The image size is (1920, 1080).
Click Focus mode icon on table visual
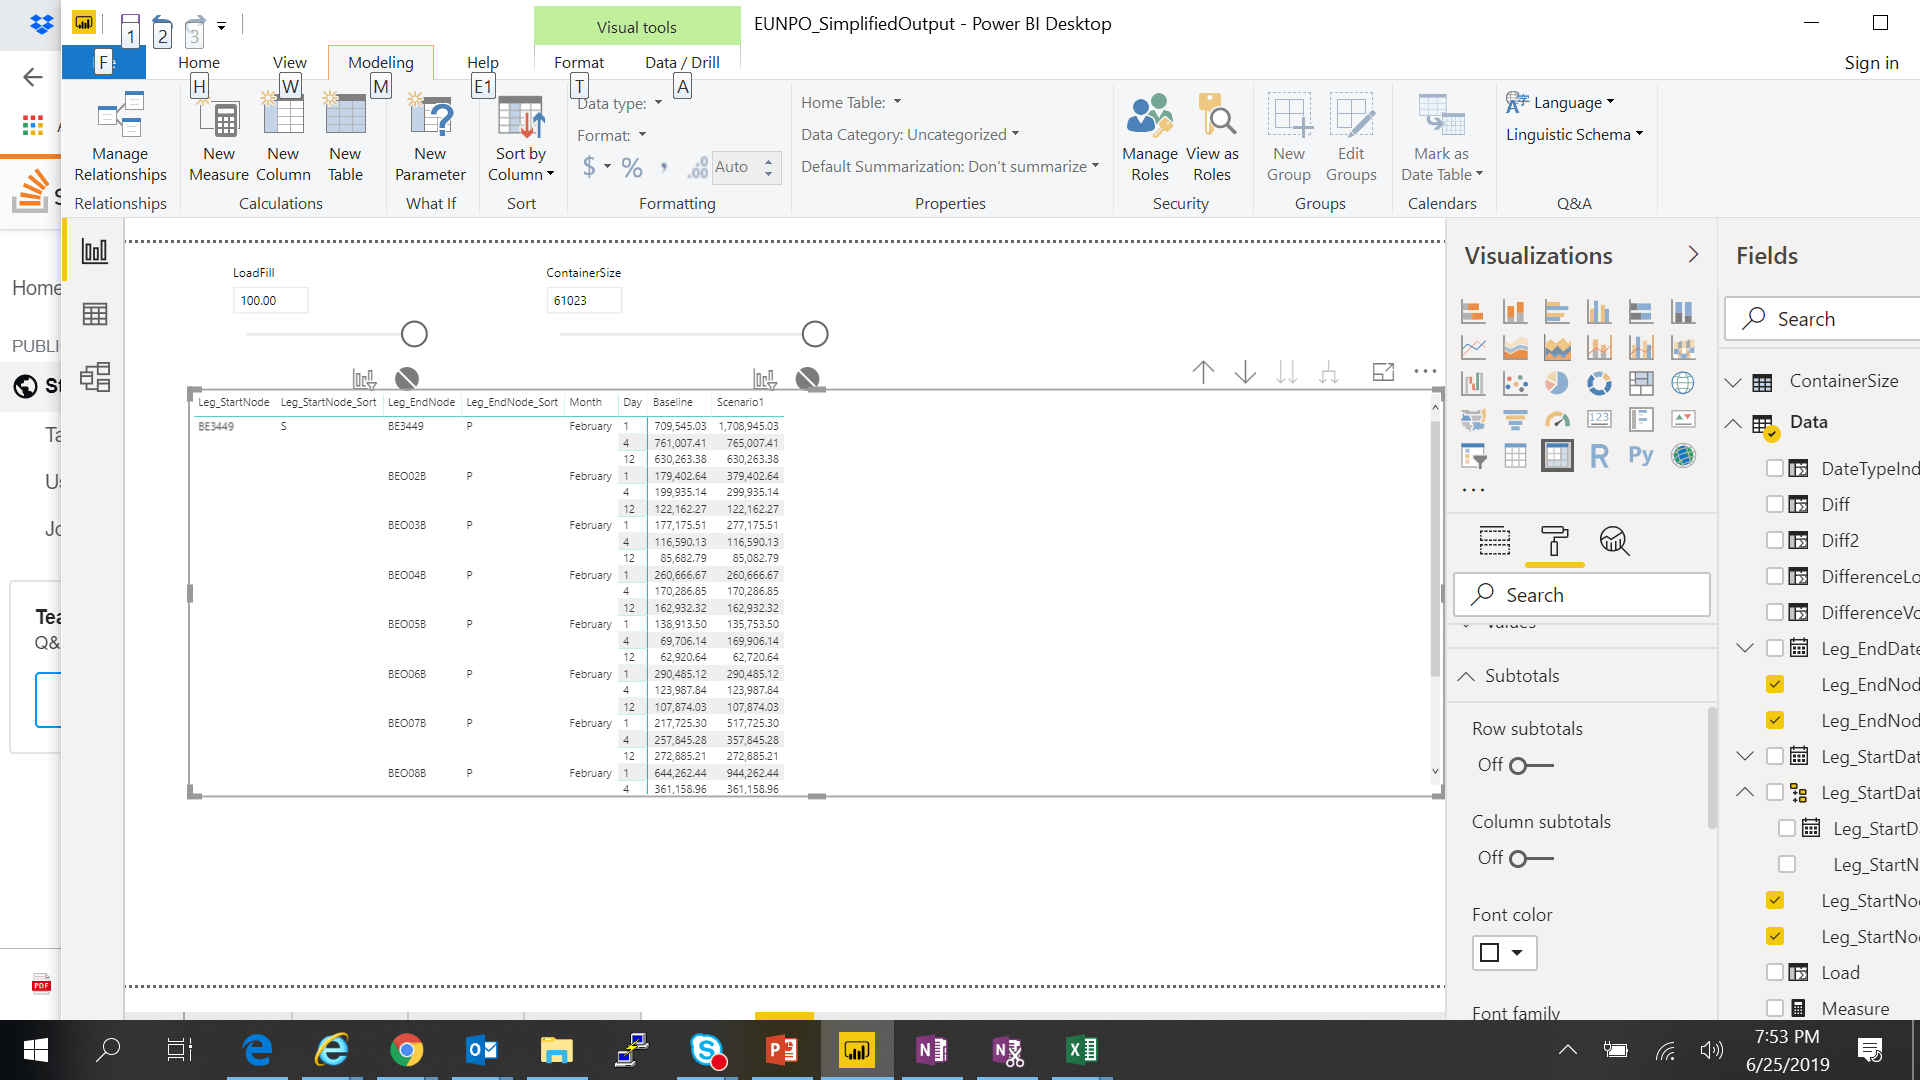pyautogui.click(x=1383, y=372)
